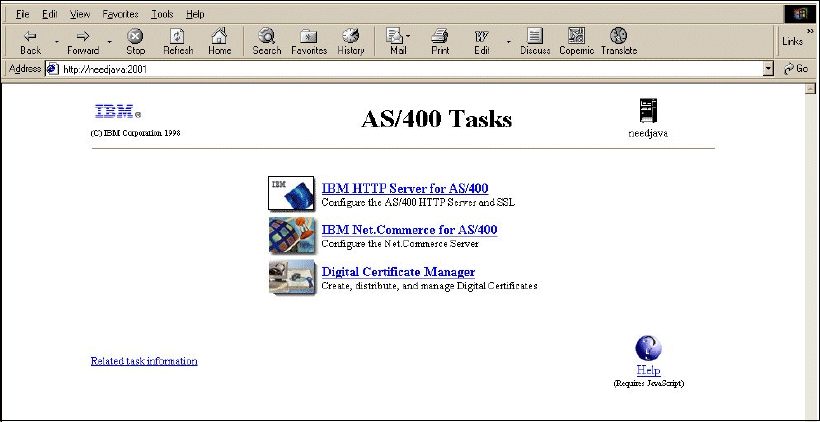820x422 pixels.
Task: Open the Mail dropdown arrow
Action: tap(408, 36)
